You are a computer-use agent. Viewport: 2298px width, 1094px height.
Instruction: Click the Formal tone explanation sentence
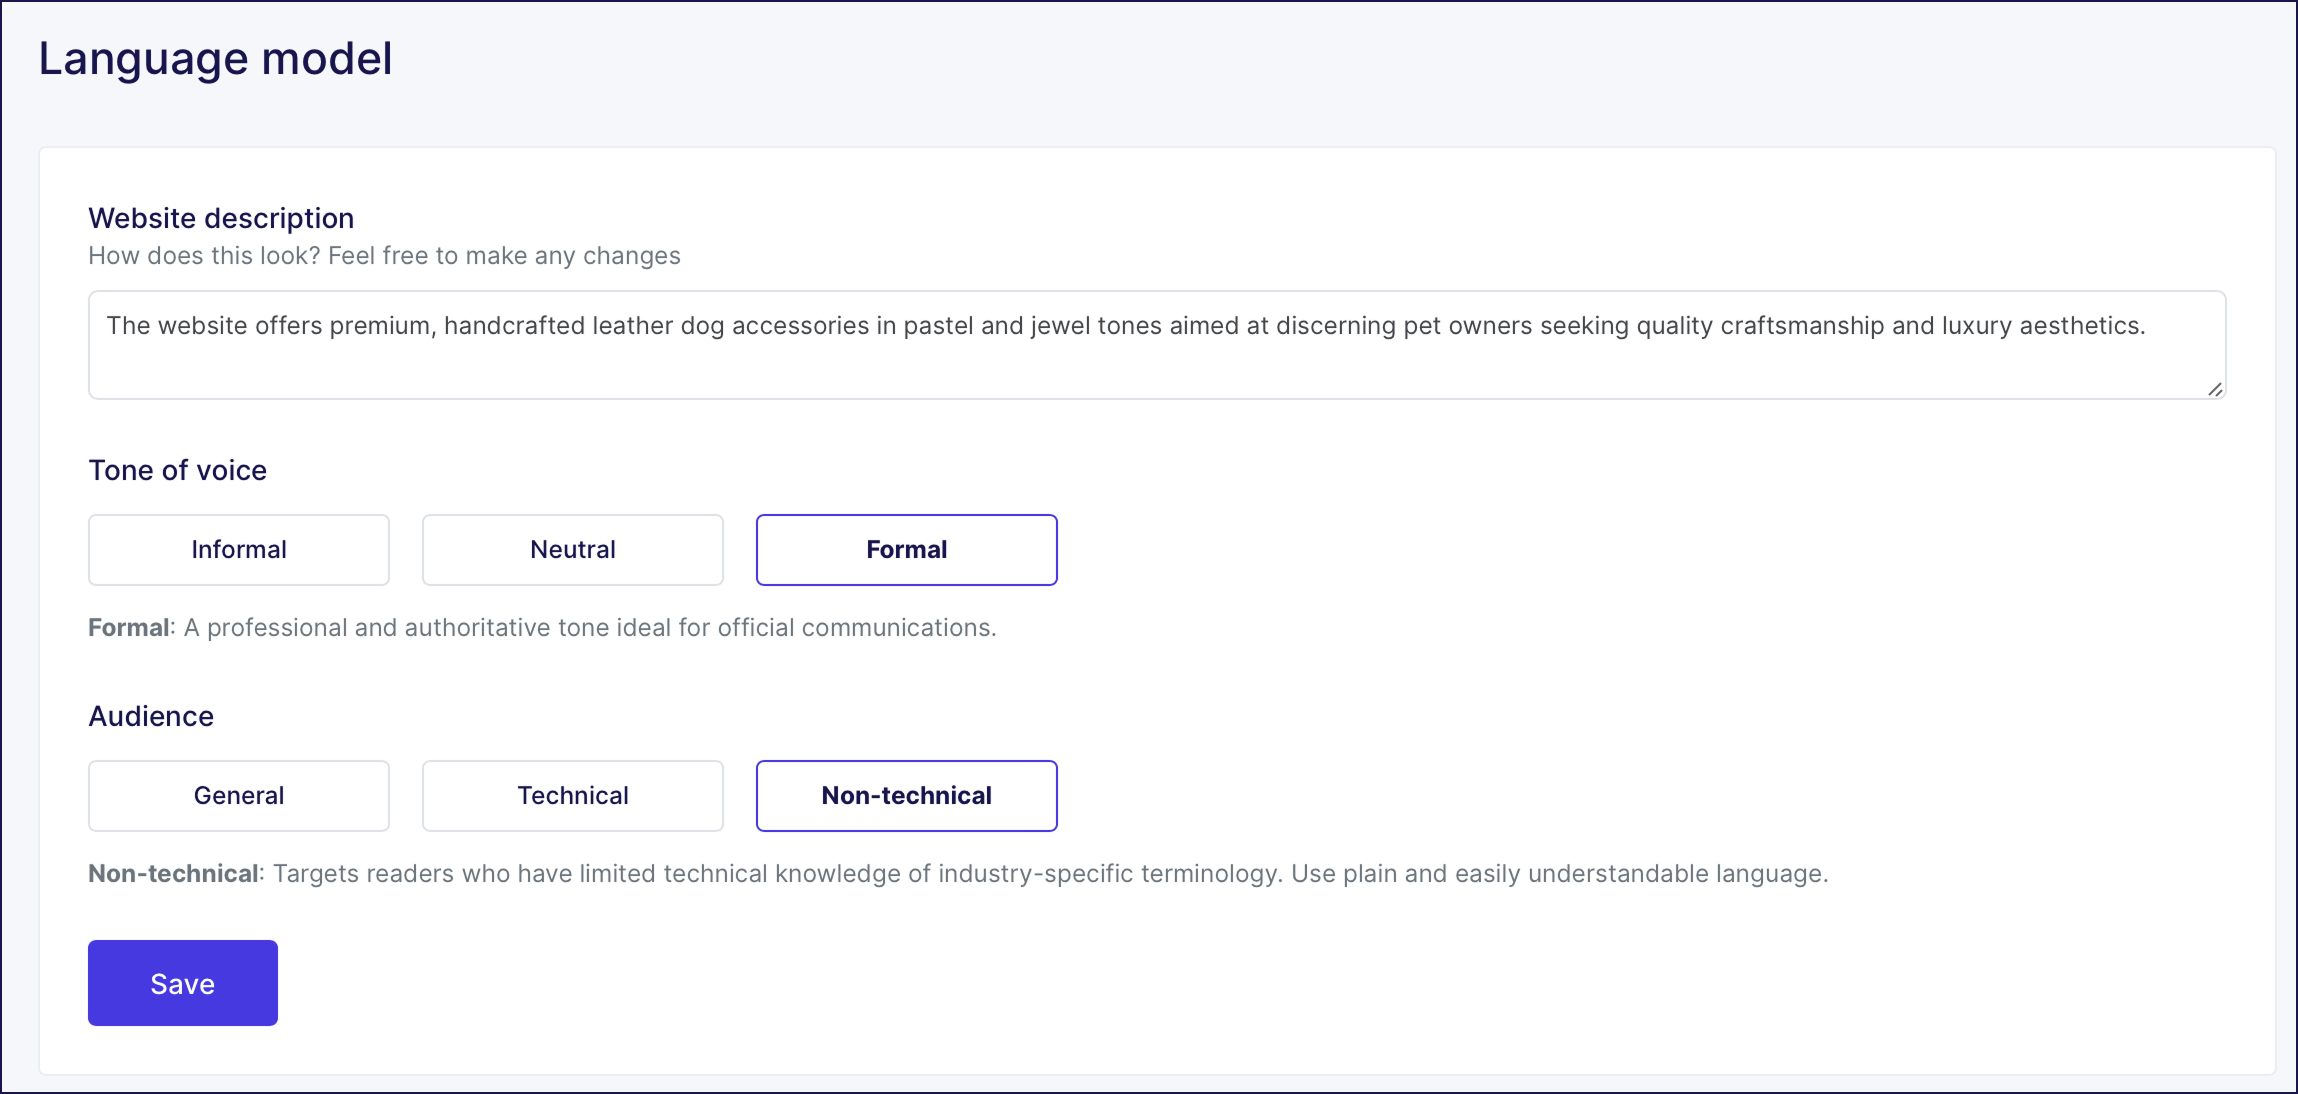pos(590,628)
